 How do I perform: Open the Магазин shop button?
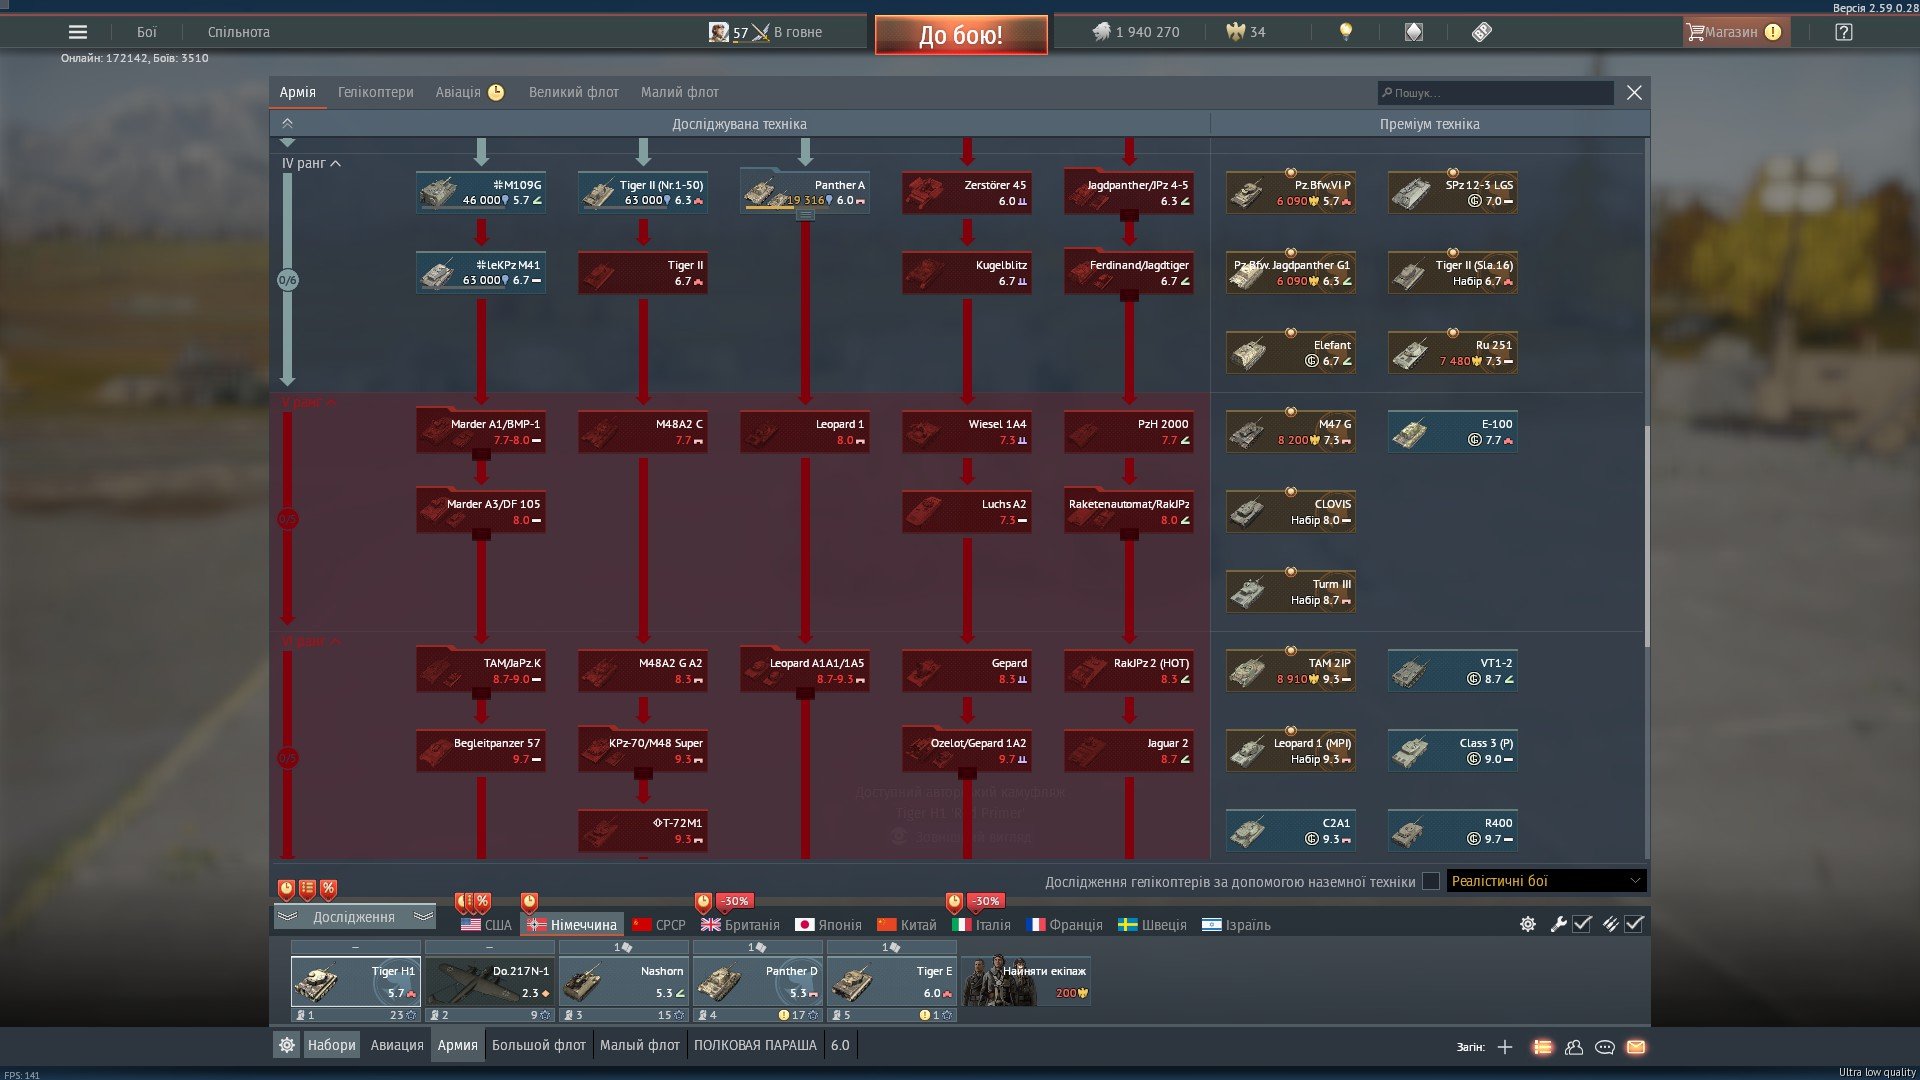(x=1736, y=32)
